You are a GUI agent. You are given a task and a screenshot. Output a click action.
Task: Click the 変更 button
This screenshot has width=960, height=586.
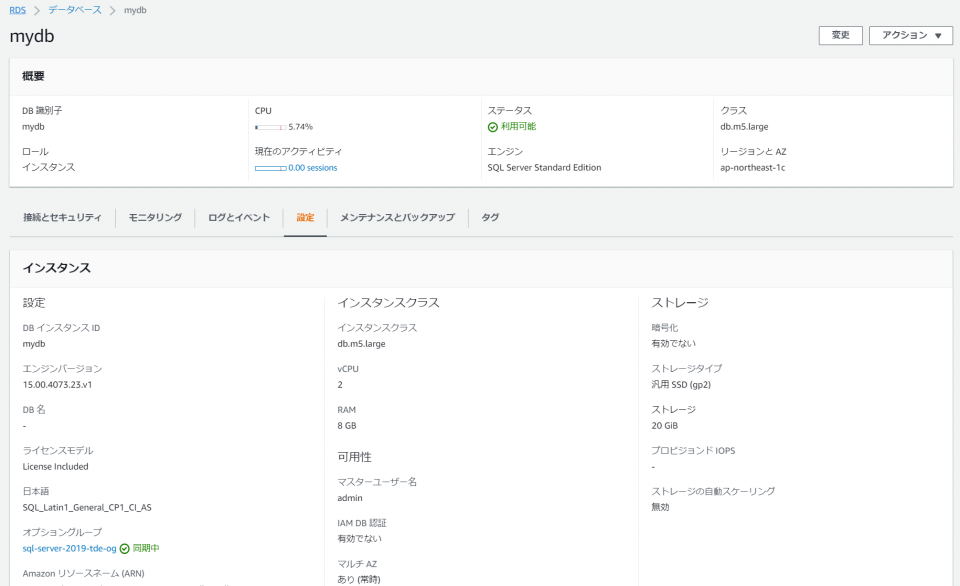click(840, 34)
